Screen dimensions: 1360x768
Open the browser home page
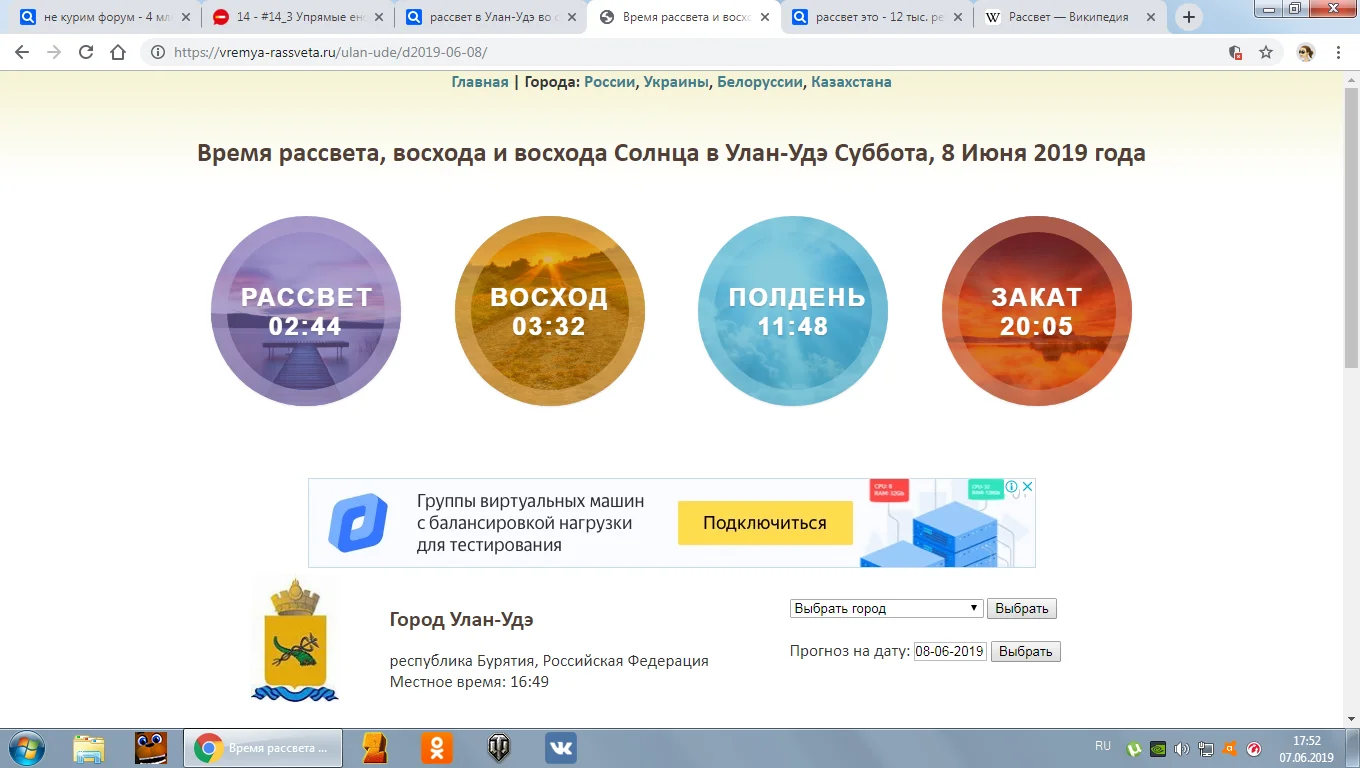pyautogui.click(x=118, y=52)
